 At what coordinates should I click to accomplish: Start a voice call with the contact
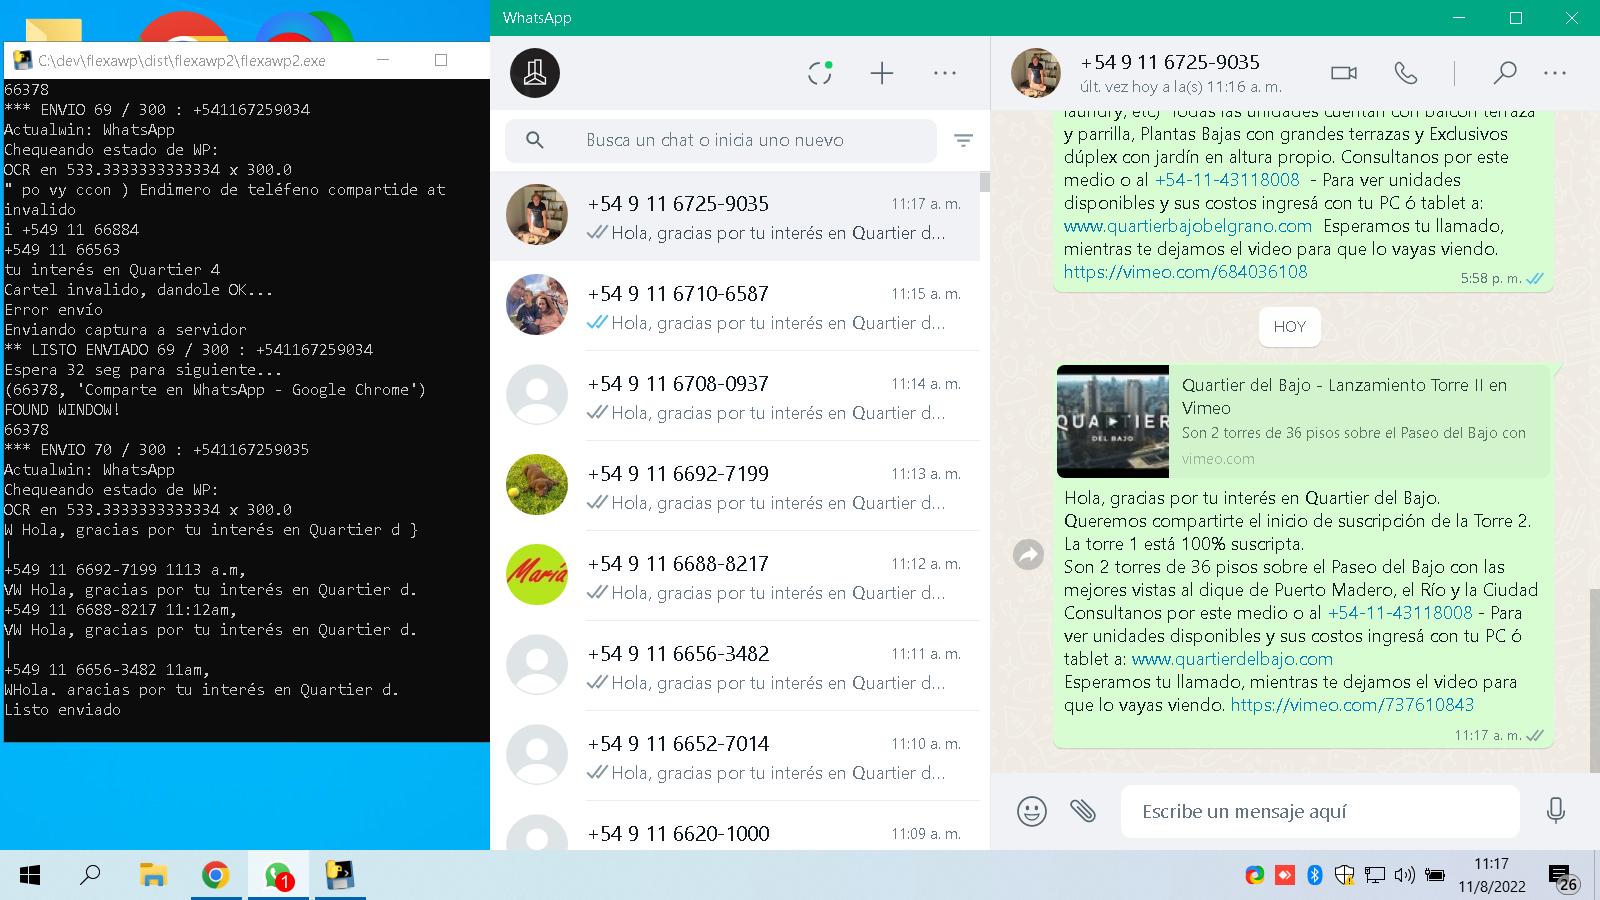pyautogui.click(x=1405, y=73)
